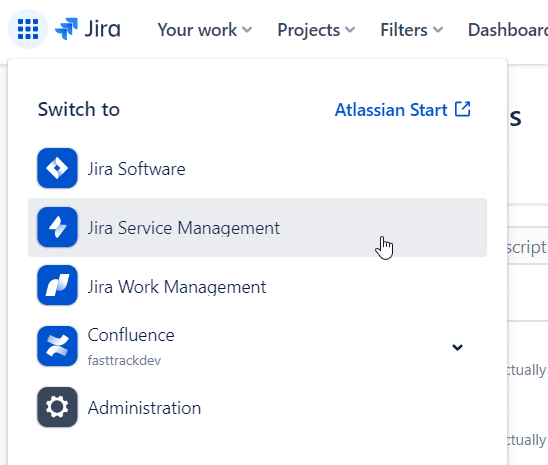Open the Filters dropdown menu
Image resolution: width=548 pixels, height=465 pixels.
coord(411,30)
